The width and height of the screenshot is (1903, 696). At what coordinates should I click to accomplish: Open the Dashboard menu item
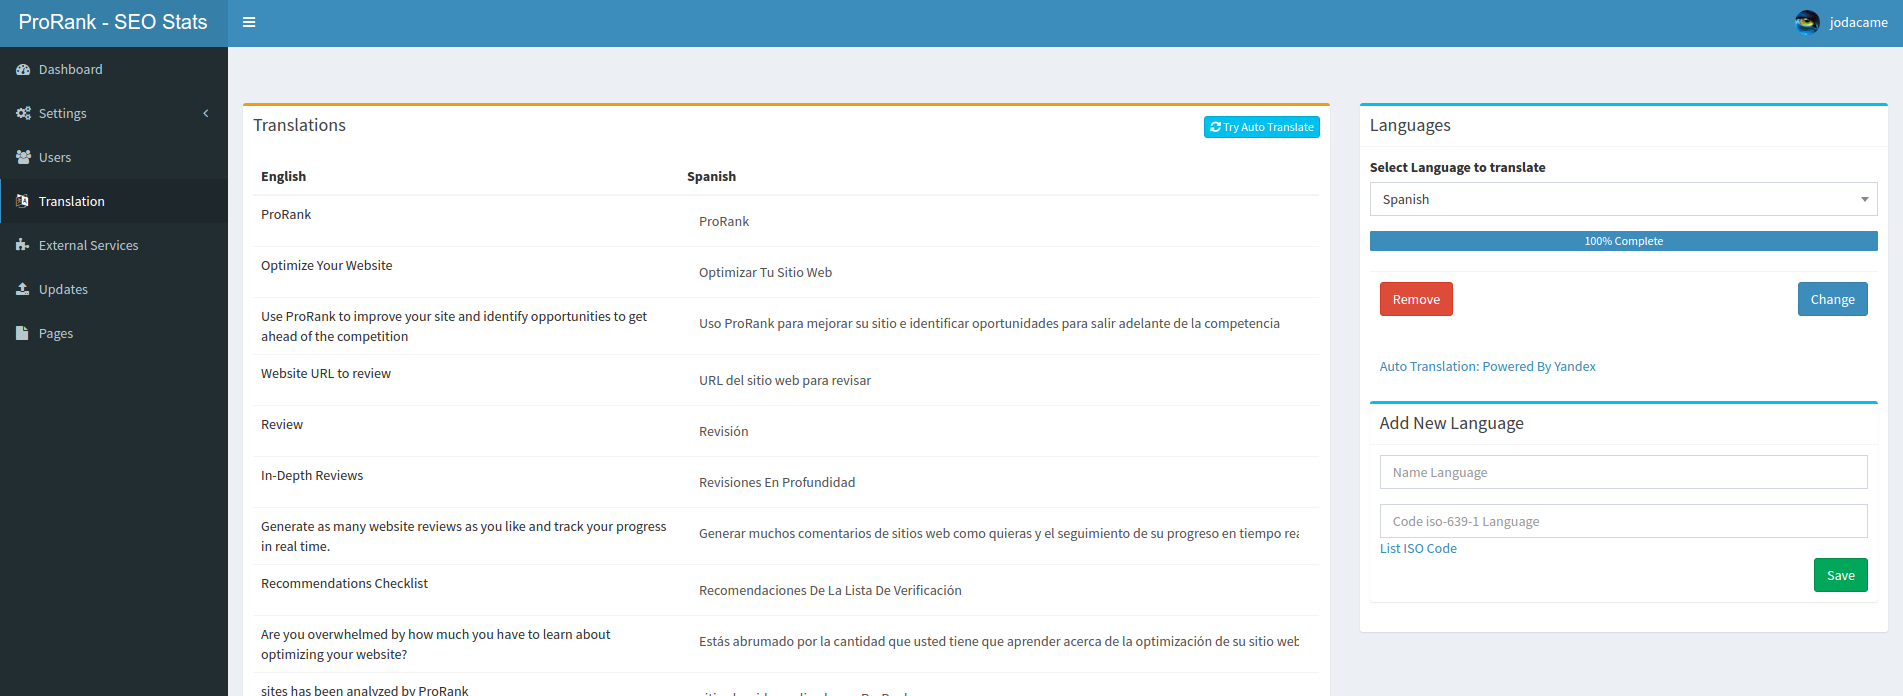click(x=114, y=69)
